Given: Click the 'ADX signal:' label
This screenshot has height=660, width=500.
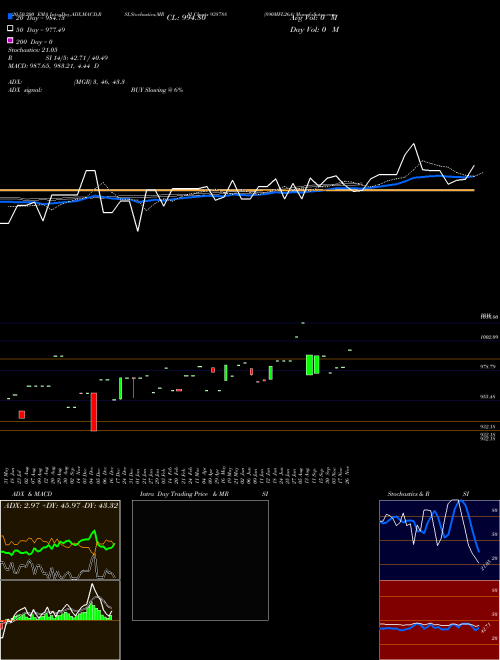Looking at the screenshot, I should pos(25,90).
